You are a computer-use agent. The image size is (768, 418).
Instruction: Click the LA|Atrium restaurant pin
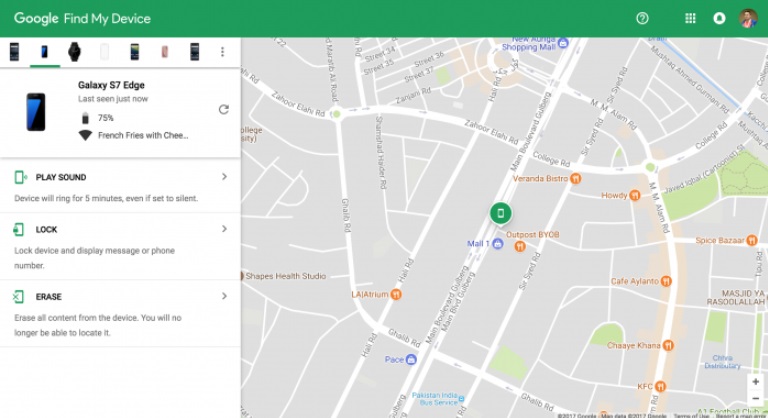click(396, 295)
